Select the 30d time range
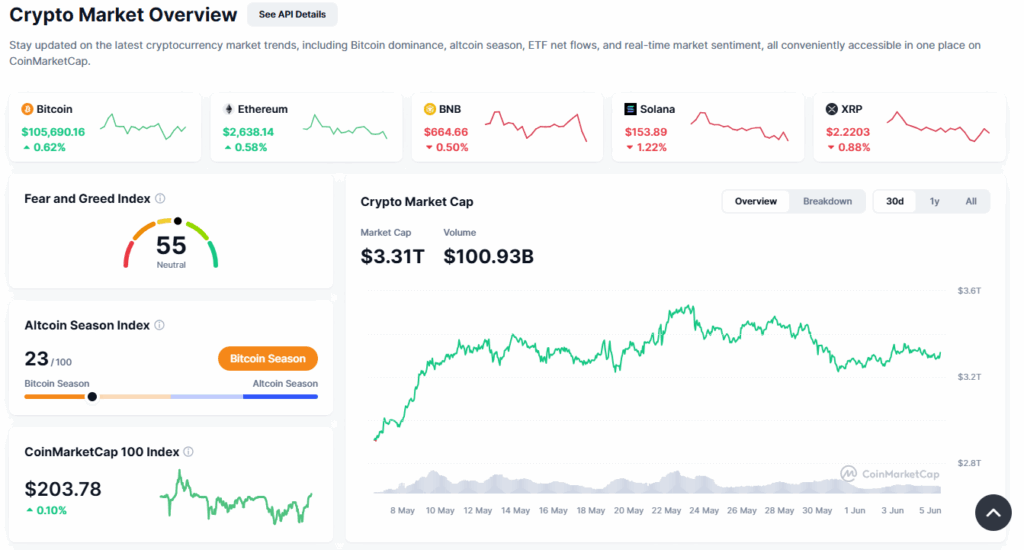Viewport: 1024px width, 550px height. (x=895, y=201)
